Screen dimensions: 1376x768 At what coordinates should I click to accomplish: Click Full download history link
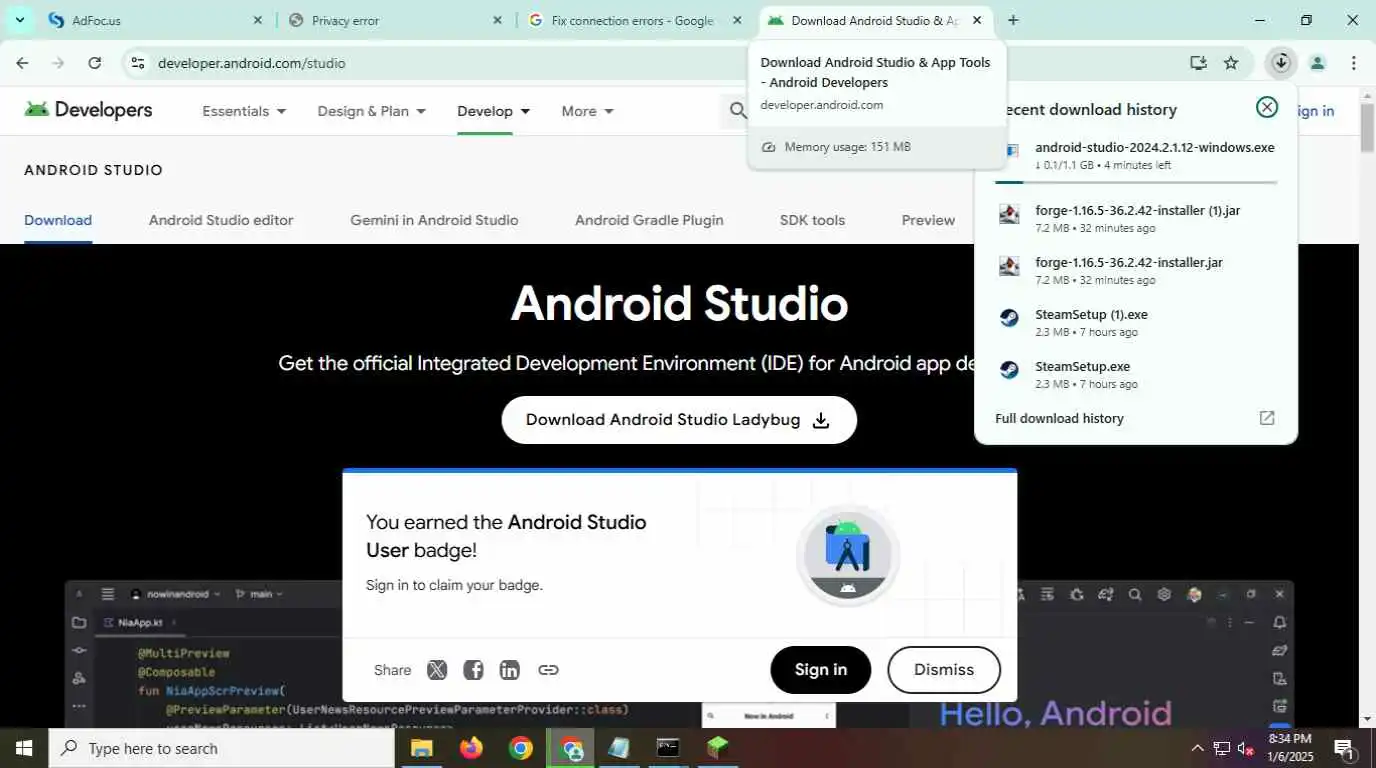(x=1059, y=418)
